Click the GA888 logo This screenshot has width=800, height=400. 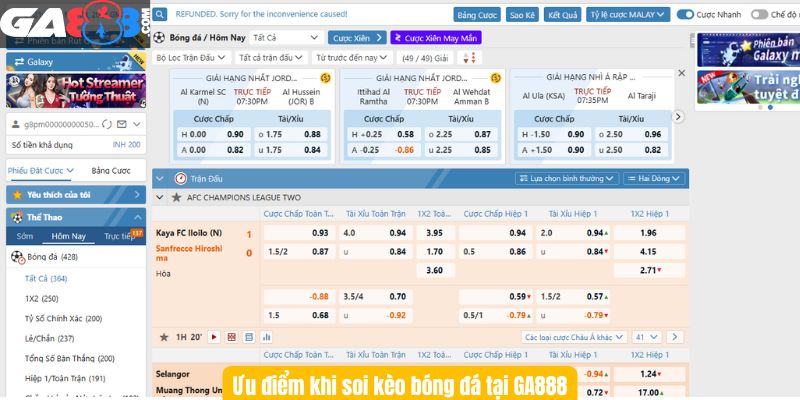(77, 23)
